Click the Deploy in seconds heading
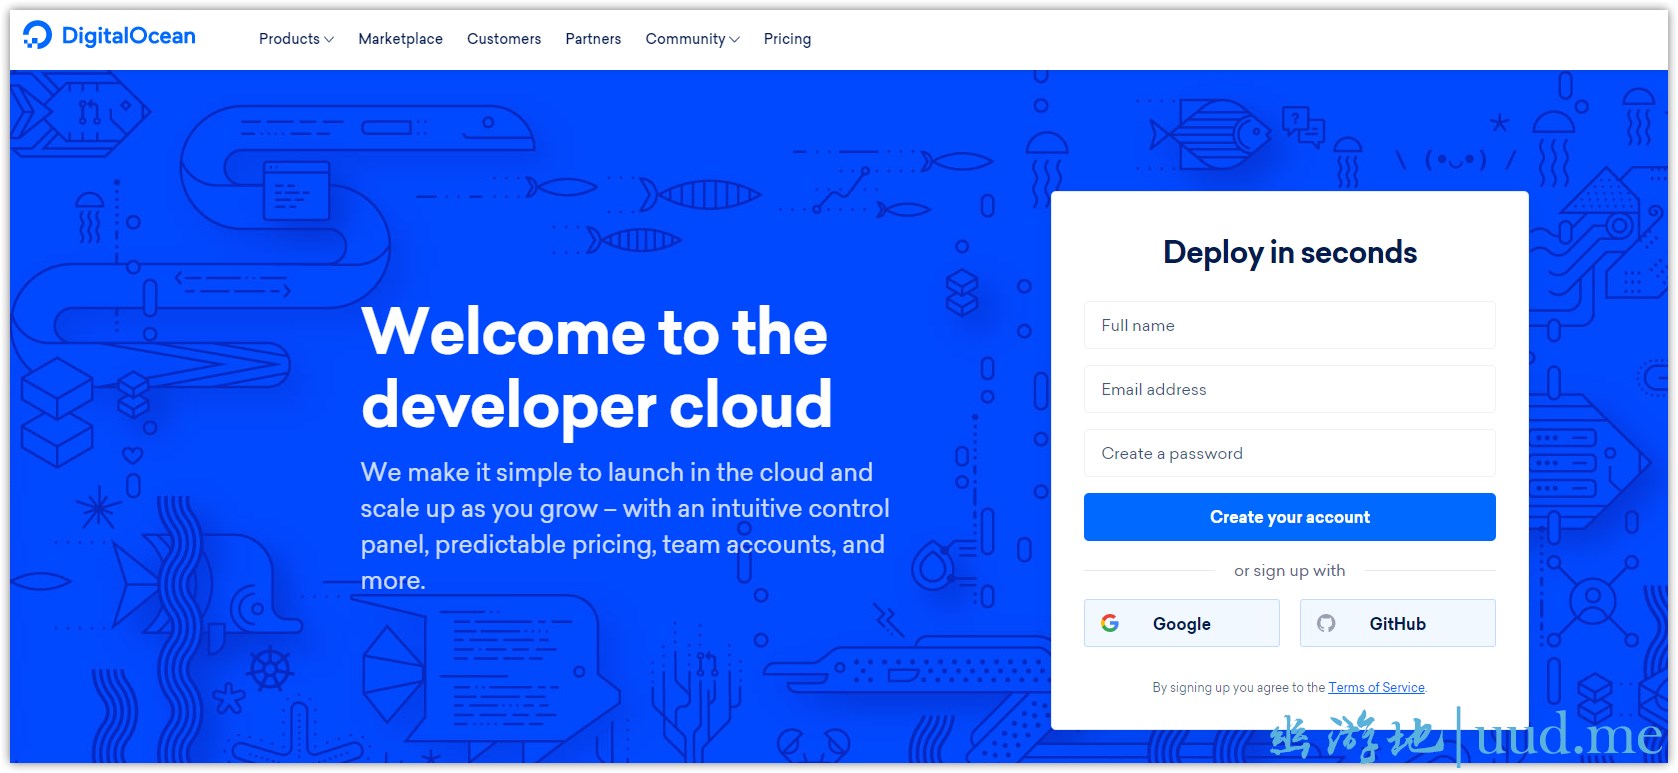The height and width of the screenshot is (773, 1678). coord(1289,252)
